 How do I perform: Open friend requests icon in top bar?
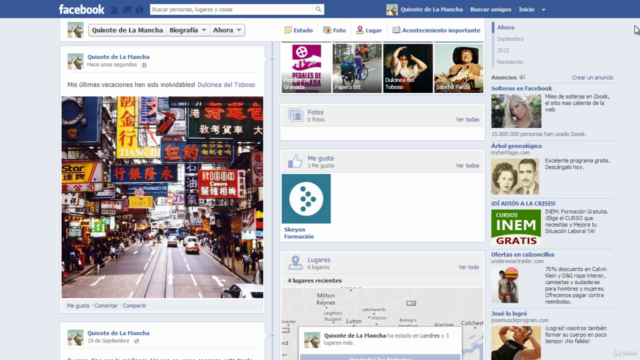114,9
